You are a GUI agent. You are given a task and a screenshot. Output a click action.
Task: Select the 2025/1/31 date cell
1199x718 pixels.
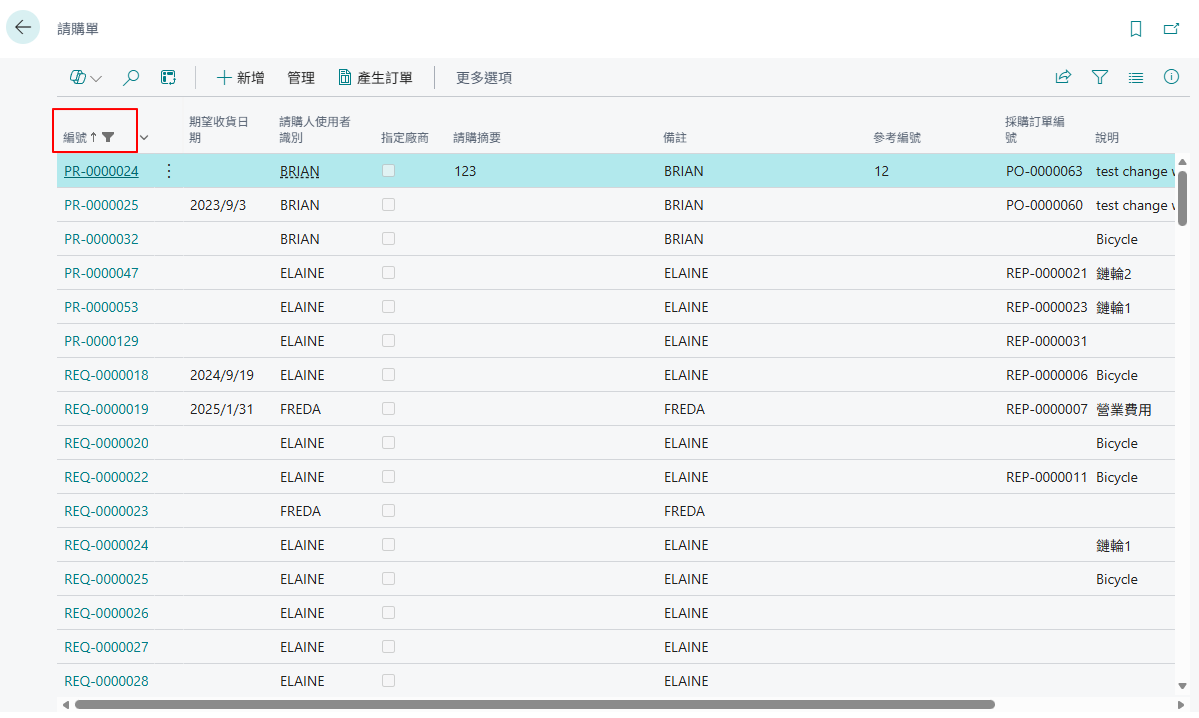click(222, 409)
